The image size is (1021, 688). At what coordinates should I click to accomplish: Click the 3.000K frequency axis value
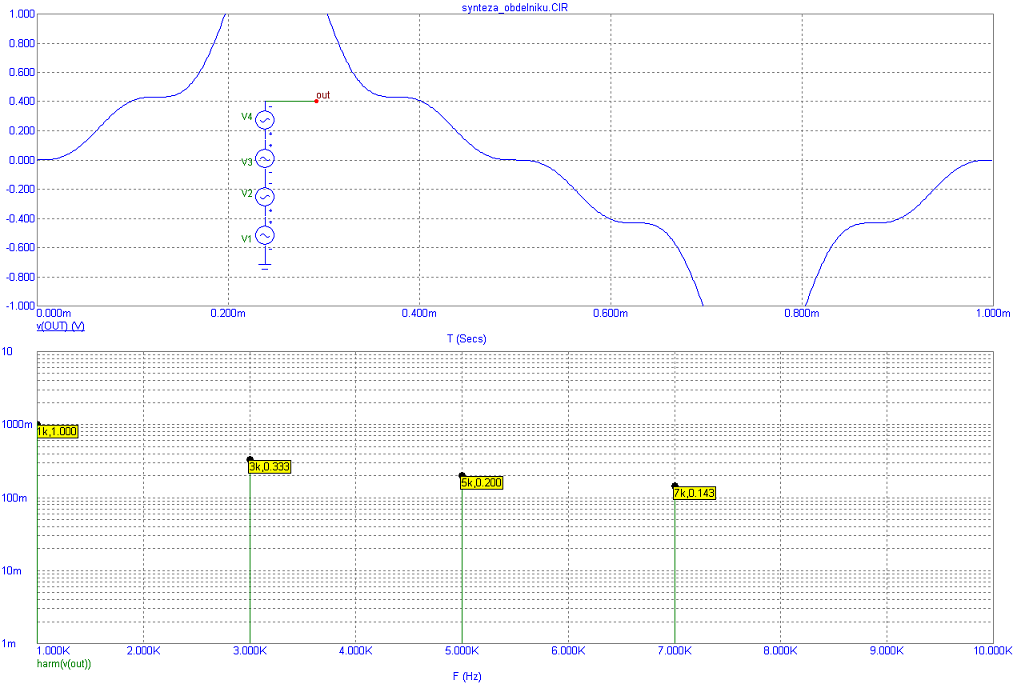[x=249, y=651]
